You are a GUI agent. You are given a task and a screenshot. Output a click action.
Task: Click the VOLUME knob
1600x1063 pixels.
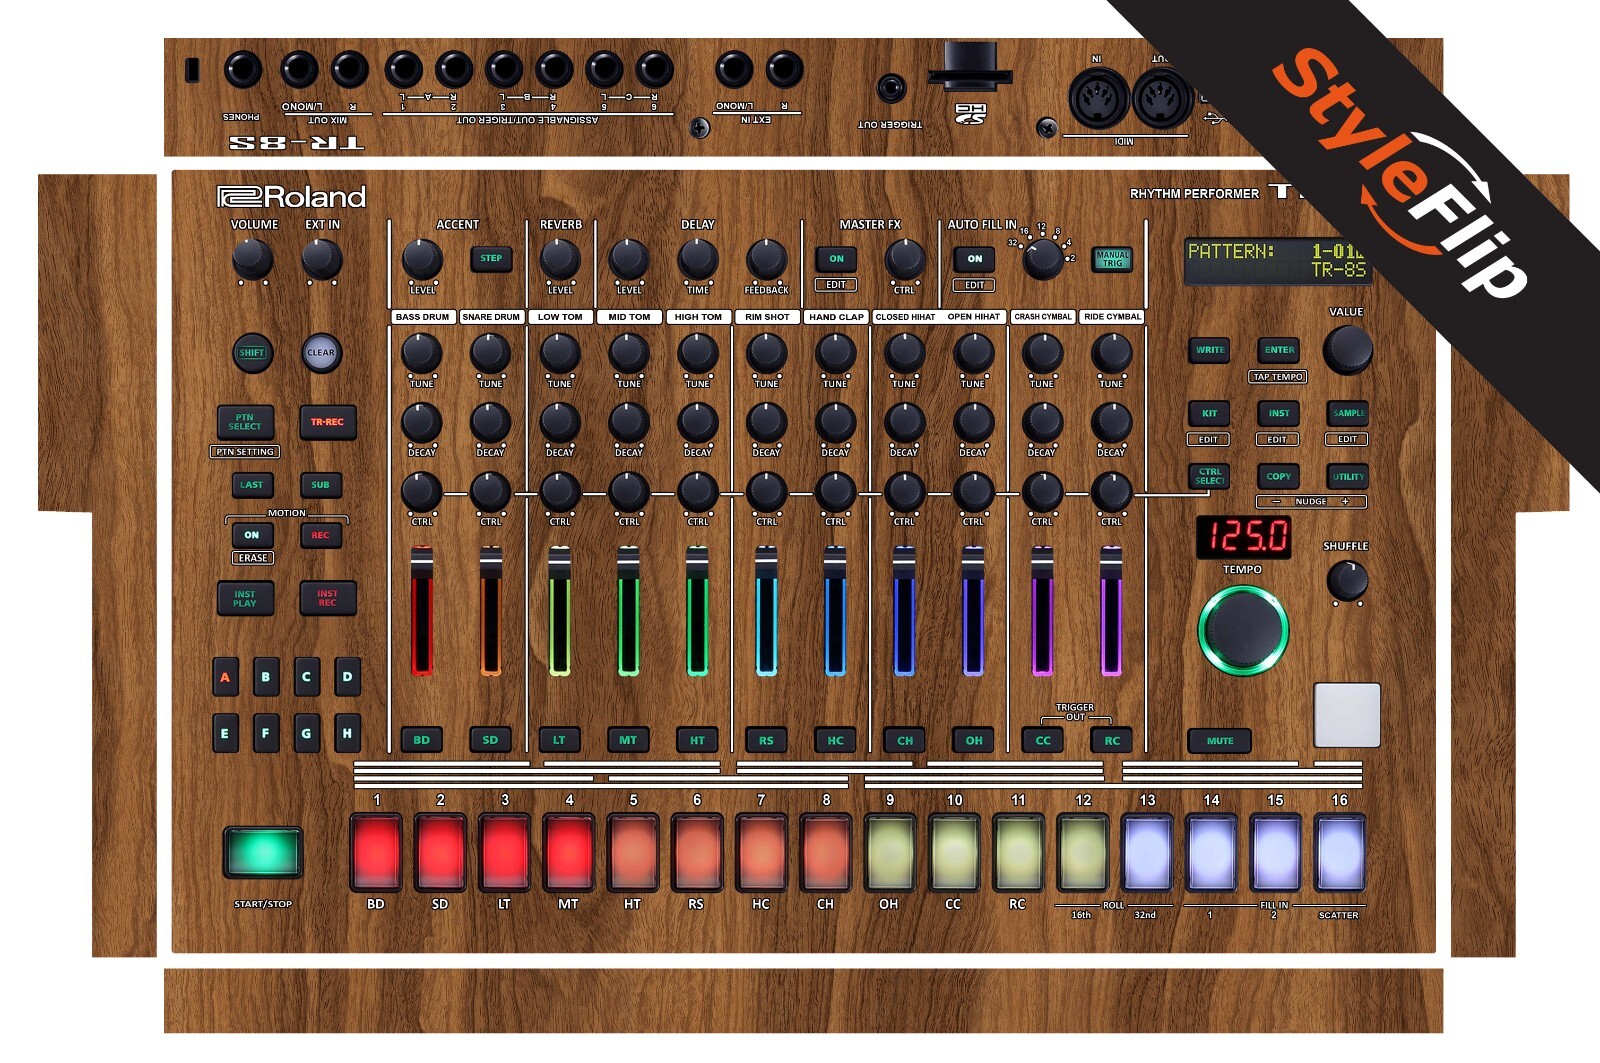click(253, 259)
